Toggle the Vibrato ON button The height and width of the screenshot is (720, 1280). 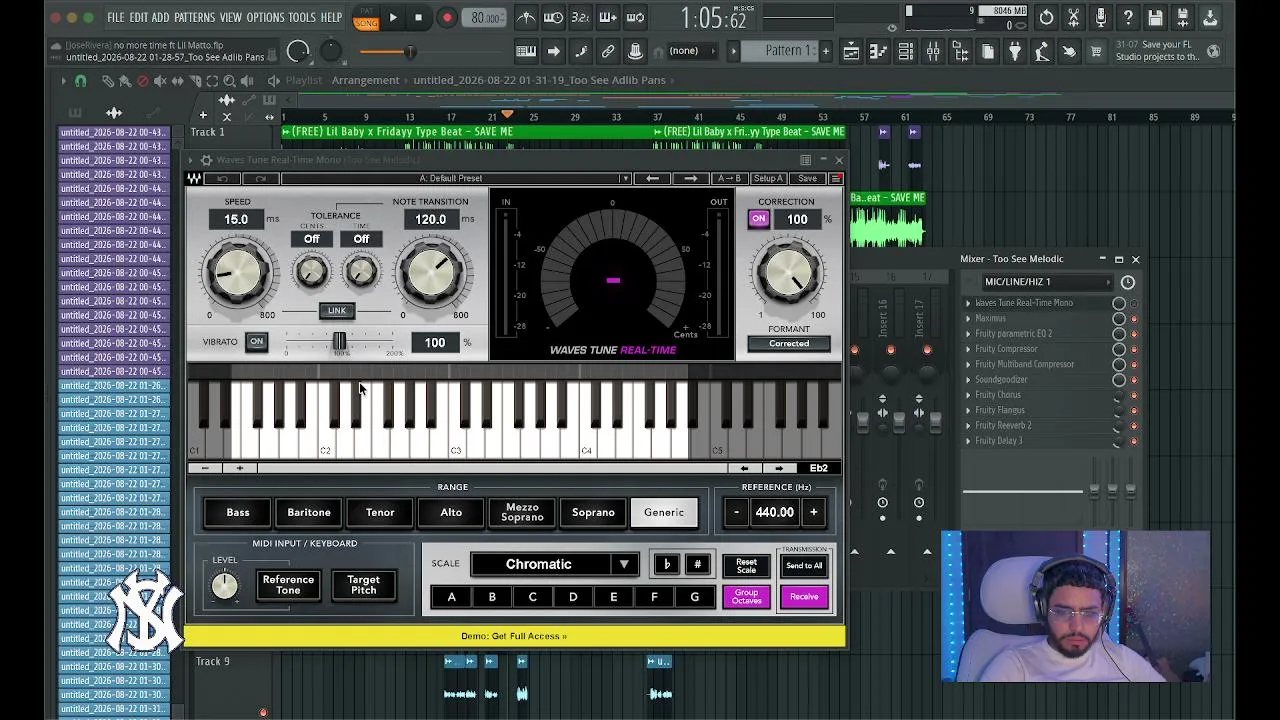coord(257,342)
